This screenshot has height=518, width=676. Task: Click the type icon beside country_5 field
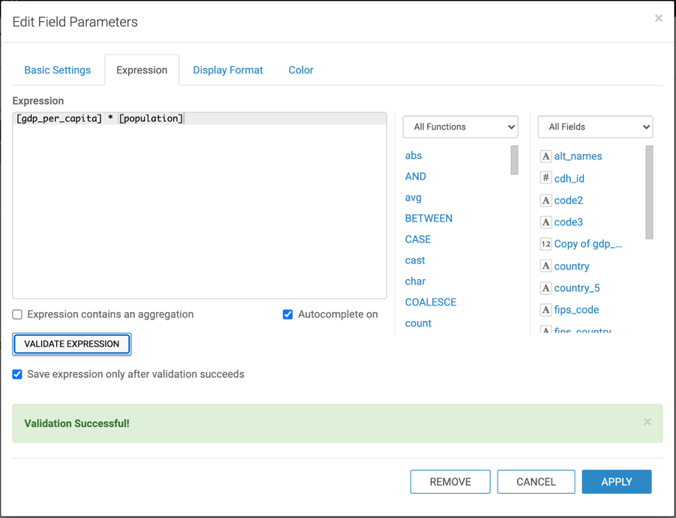545,288
